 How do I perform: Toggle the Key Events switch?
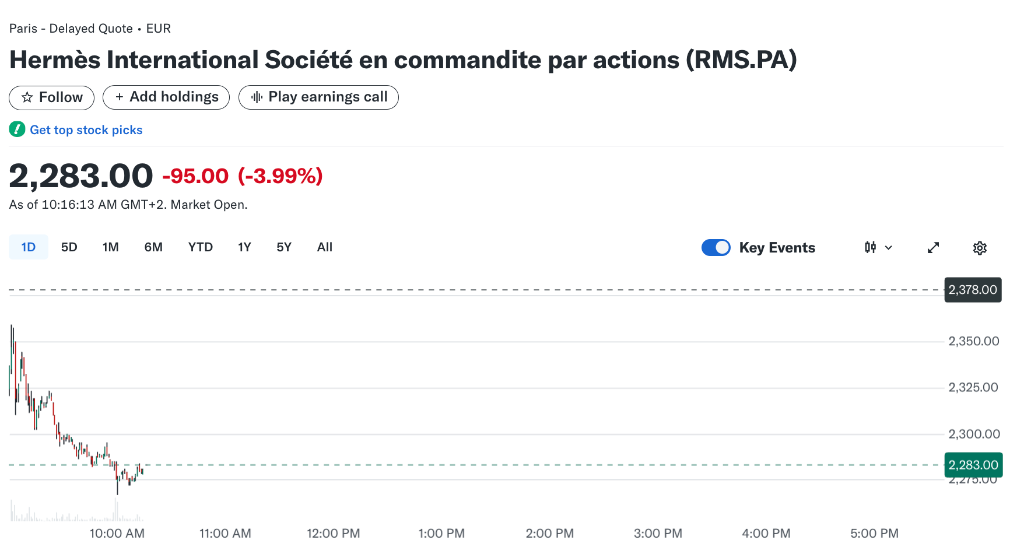pos(716,248)
